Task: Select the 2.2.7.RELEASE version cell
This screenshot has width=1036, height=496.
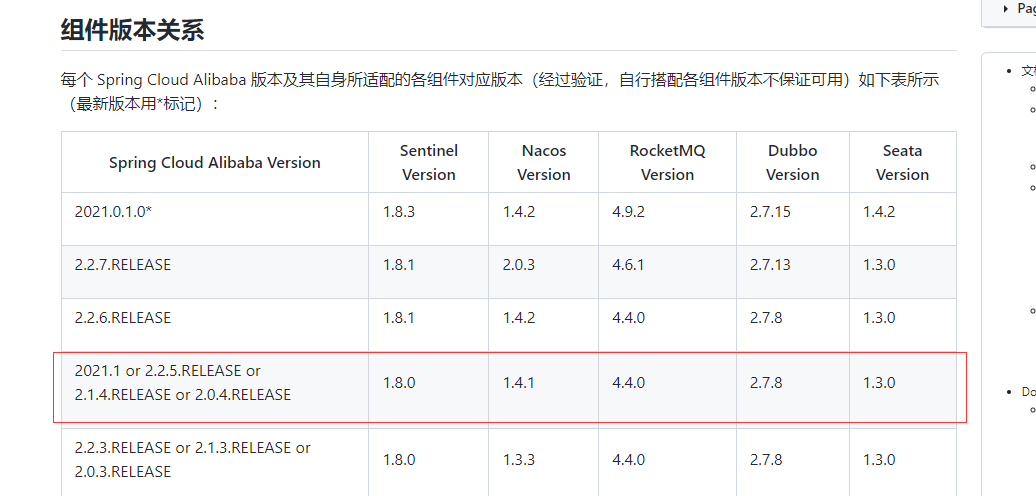Action: tap(215, 271)
